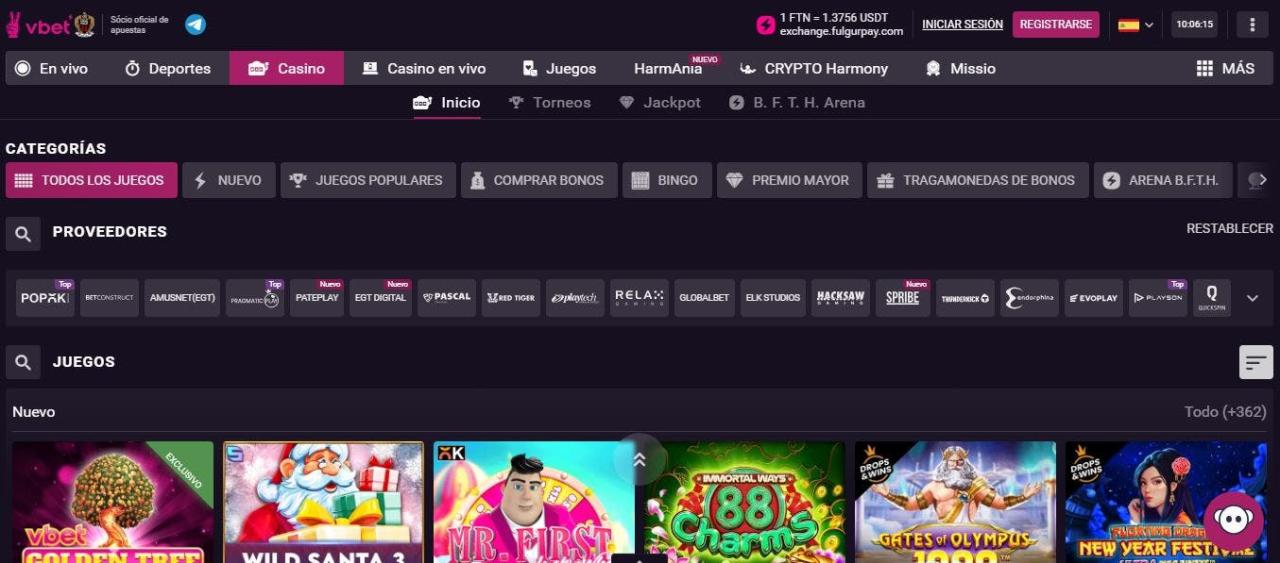Switch to the Inicio tab
Image resolution: width=1280 pixels, height=563 pixels.
point(447,103)
